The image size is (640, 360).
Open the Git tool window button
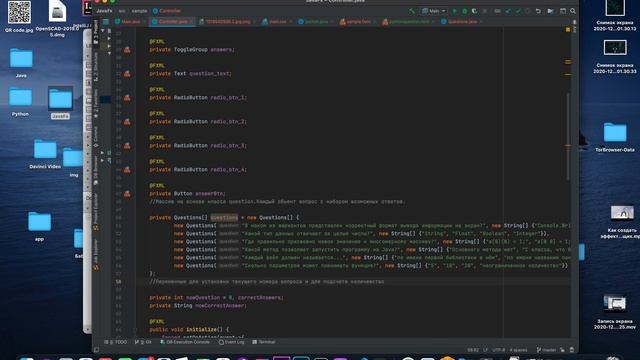pos(143,342)
